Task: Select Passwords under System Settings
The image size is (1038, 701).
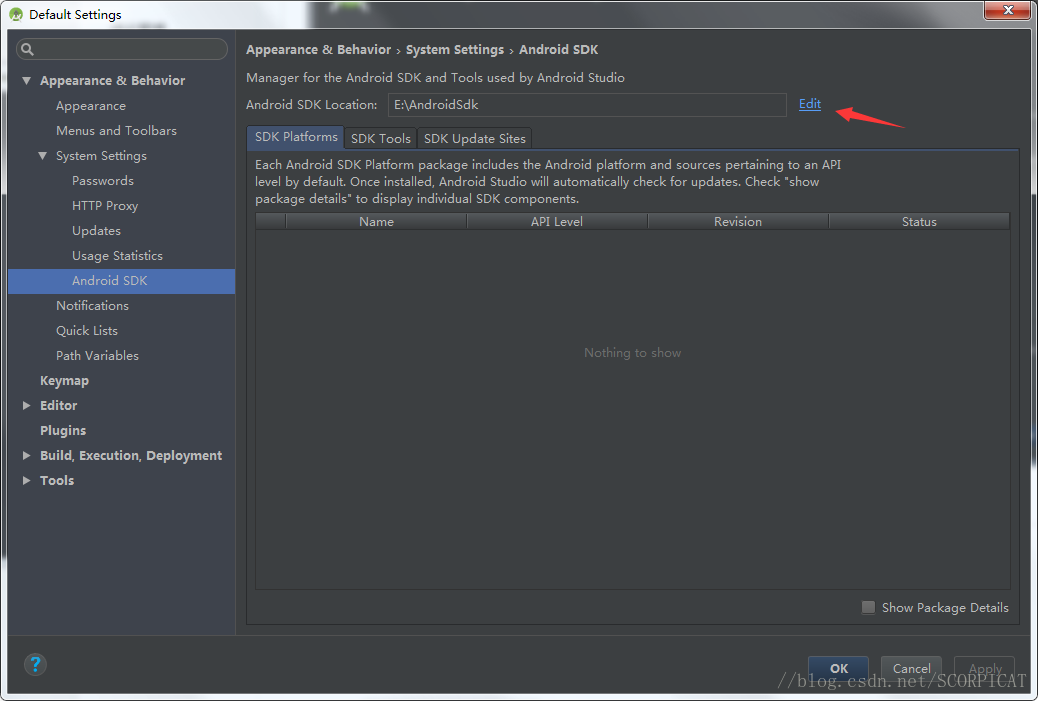Action: click(x=103, y=181)
